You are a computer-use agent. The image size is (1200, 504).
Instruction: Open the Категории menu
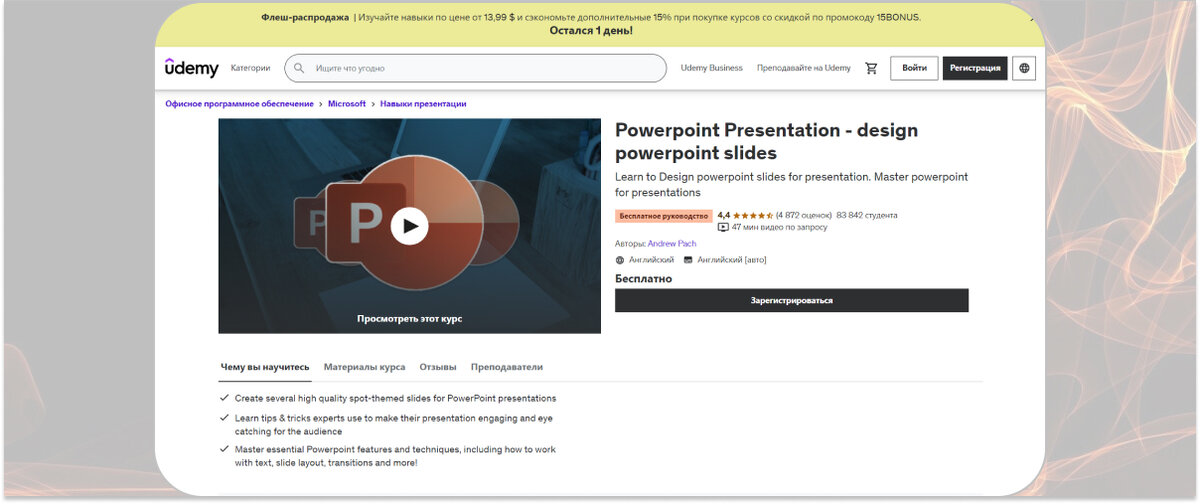click(250, 68)
